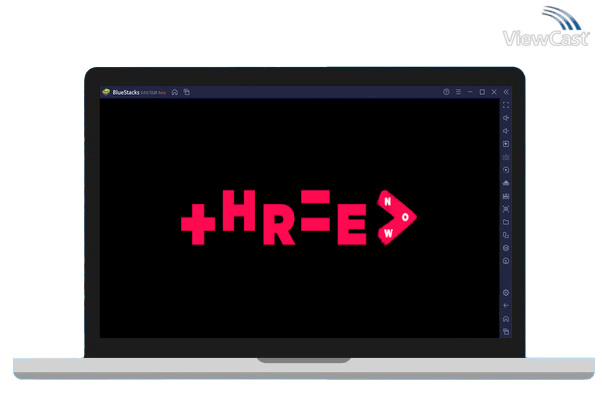
Task: Click the boxed play icon in sidebar
Action: [506, 144]
